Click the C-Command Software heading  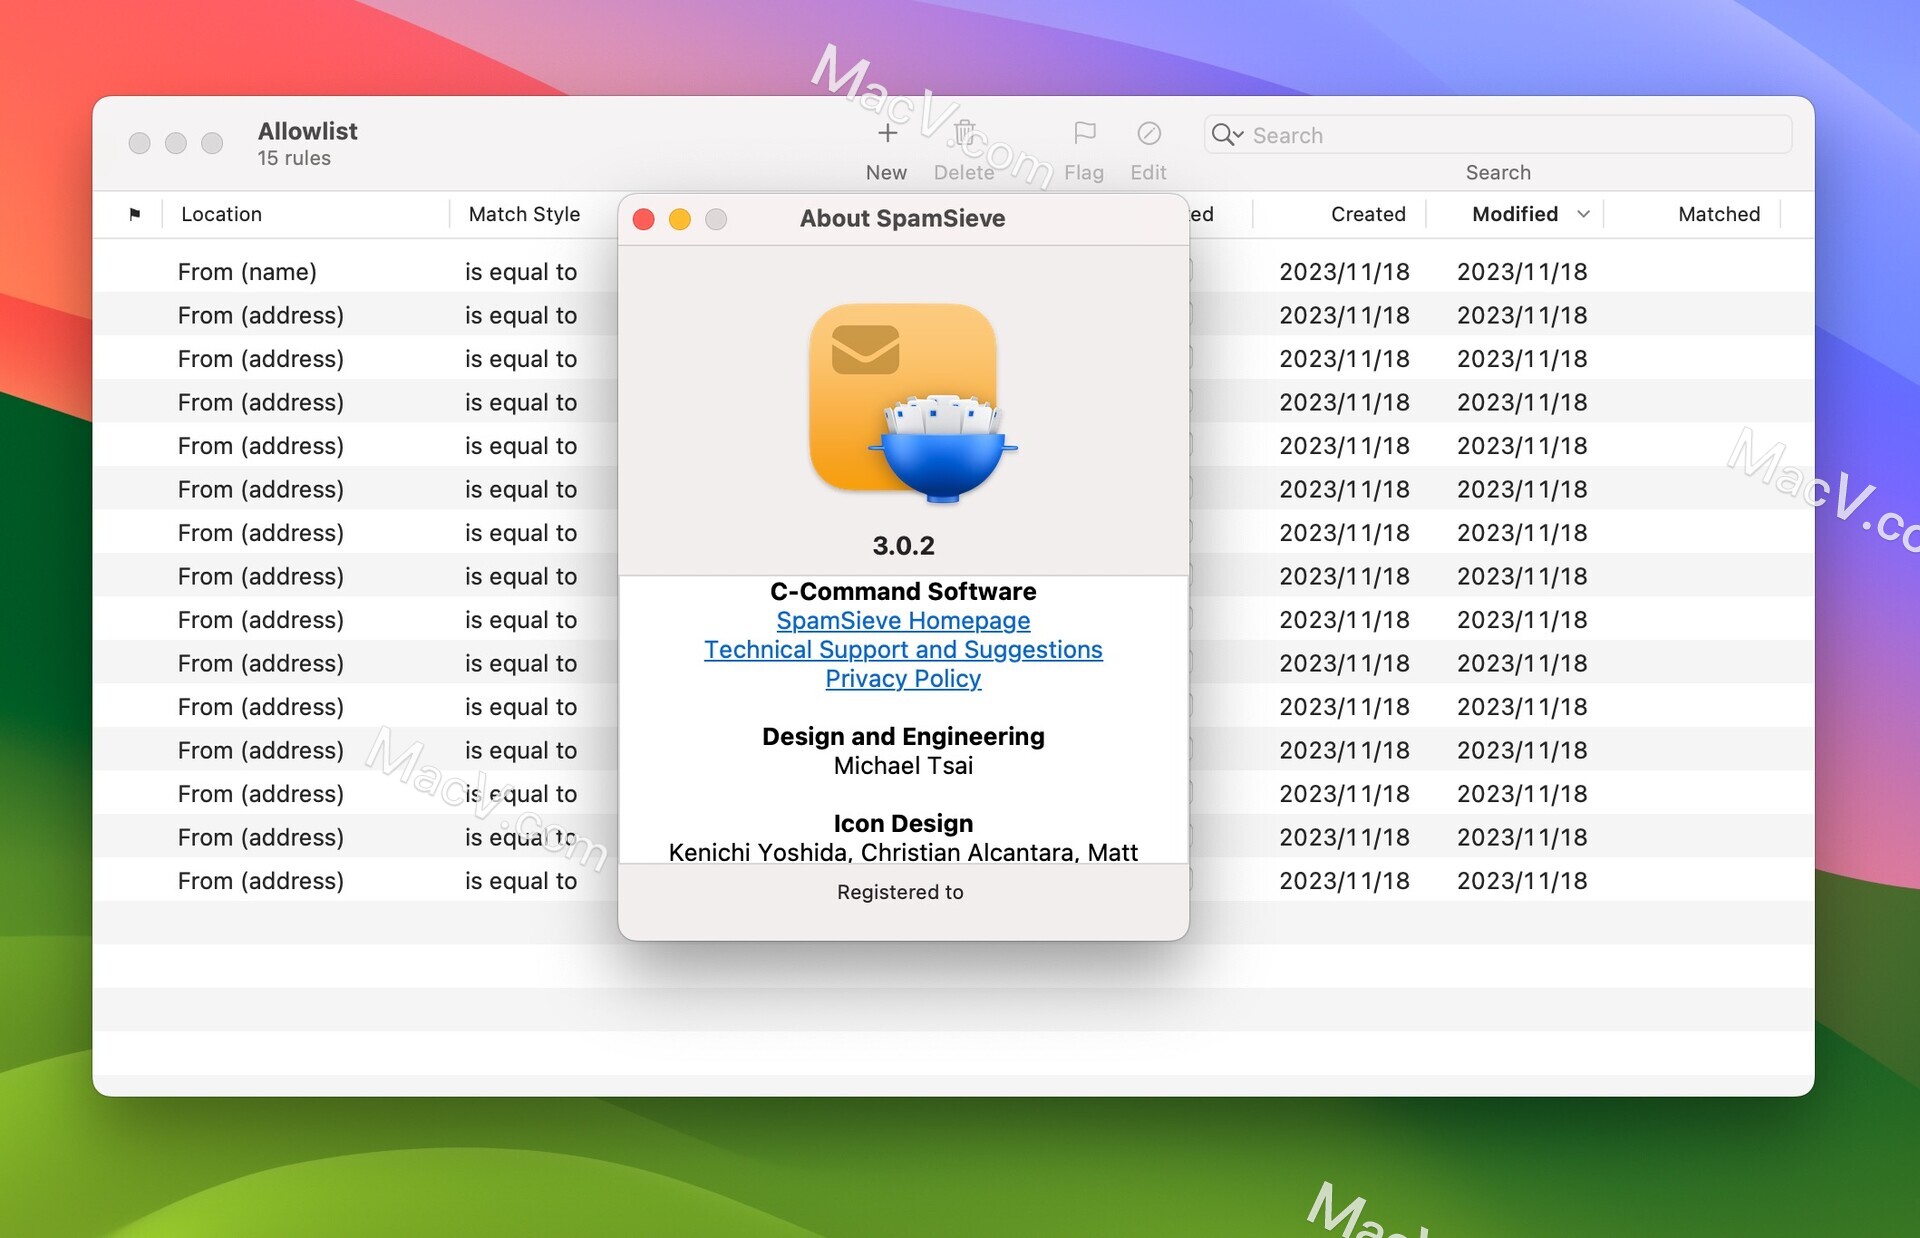tap(903, 592)
